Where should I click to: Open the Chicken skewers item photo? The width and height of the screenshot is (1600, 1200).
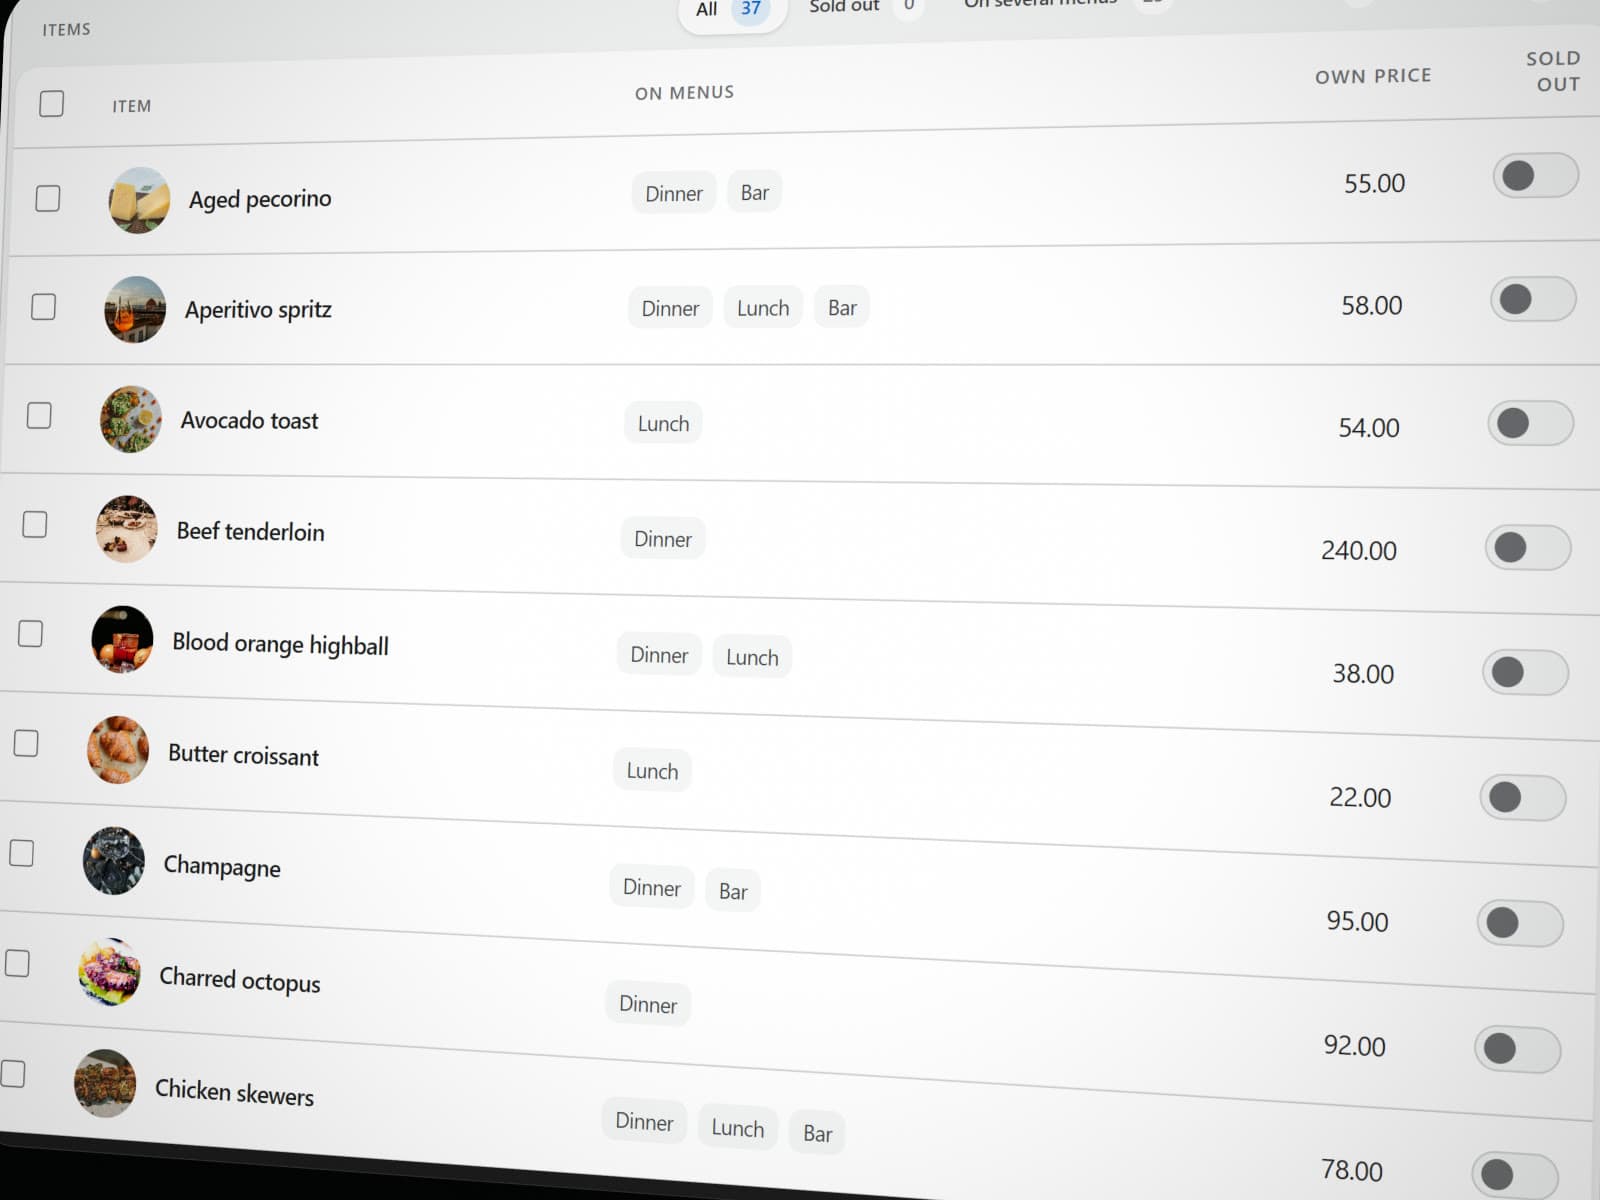point(105,1083)
